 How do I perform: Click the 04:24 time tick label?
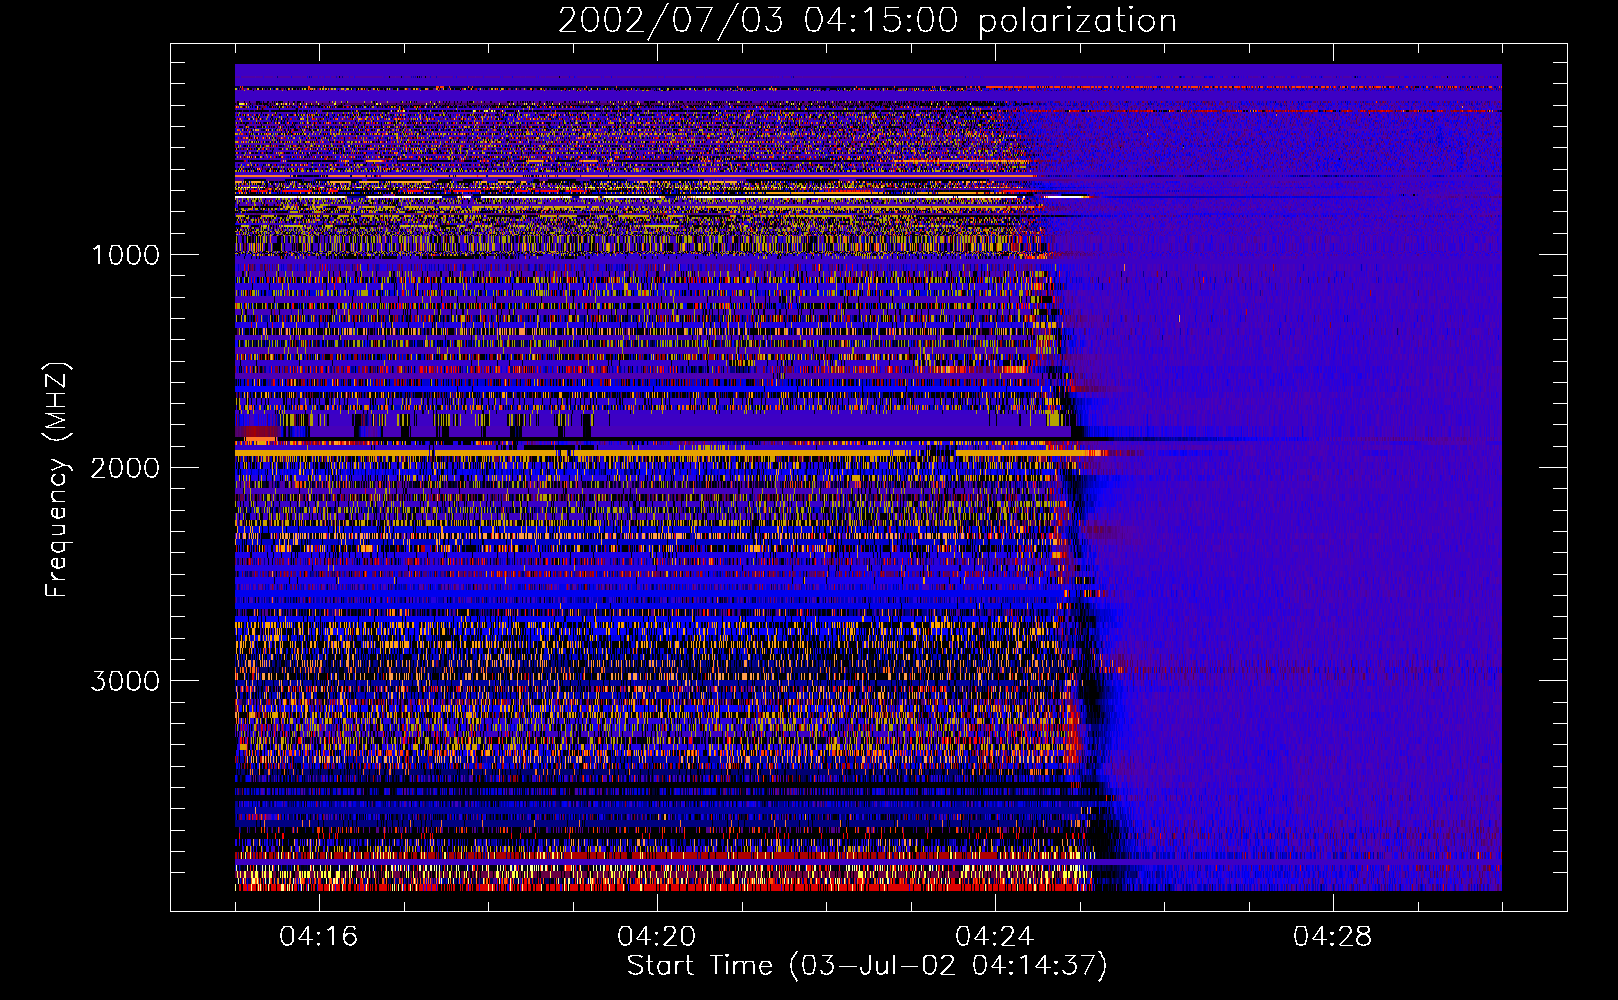coord(995,936)
